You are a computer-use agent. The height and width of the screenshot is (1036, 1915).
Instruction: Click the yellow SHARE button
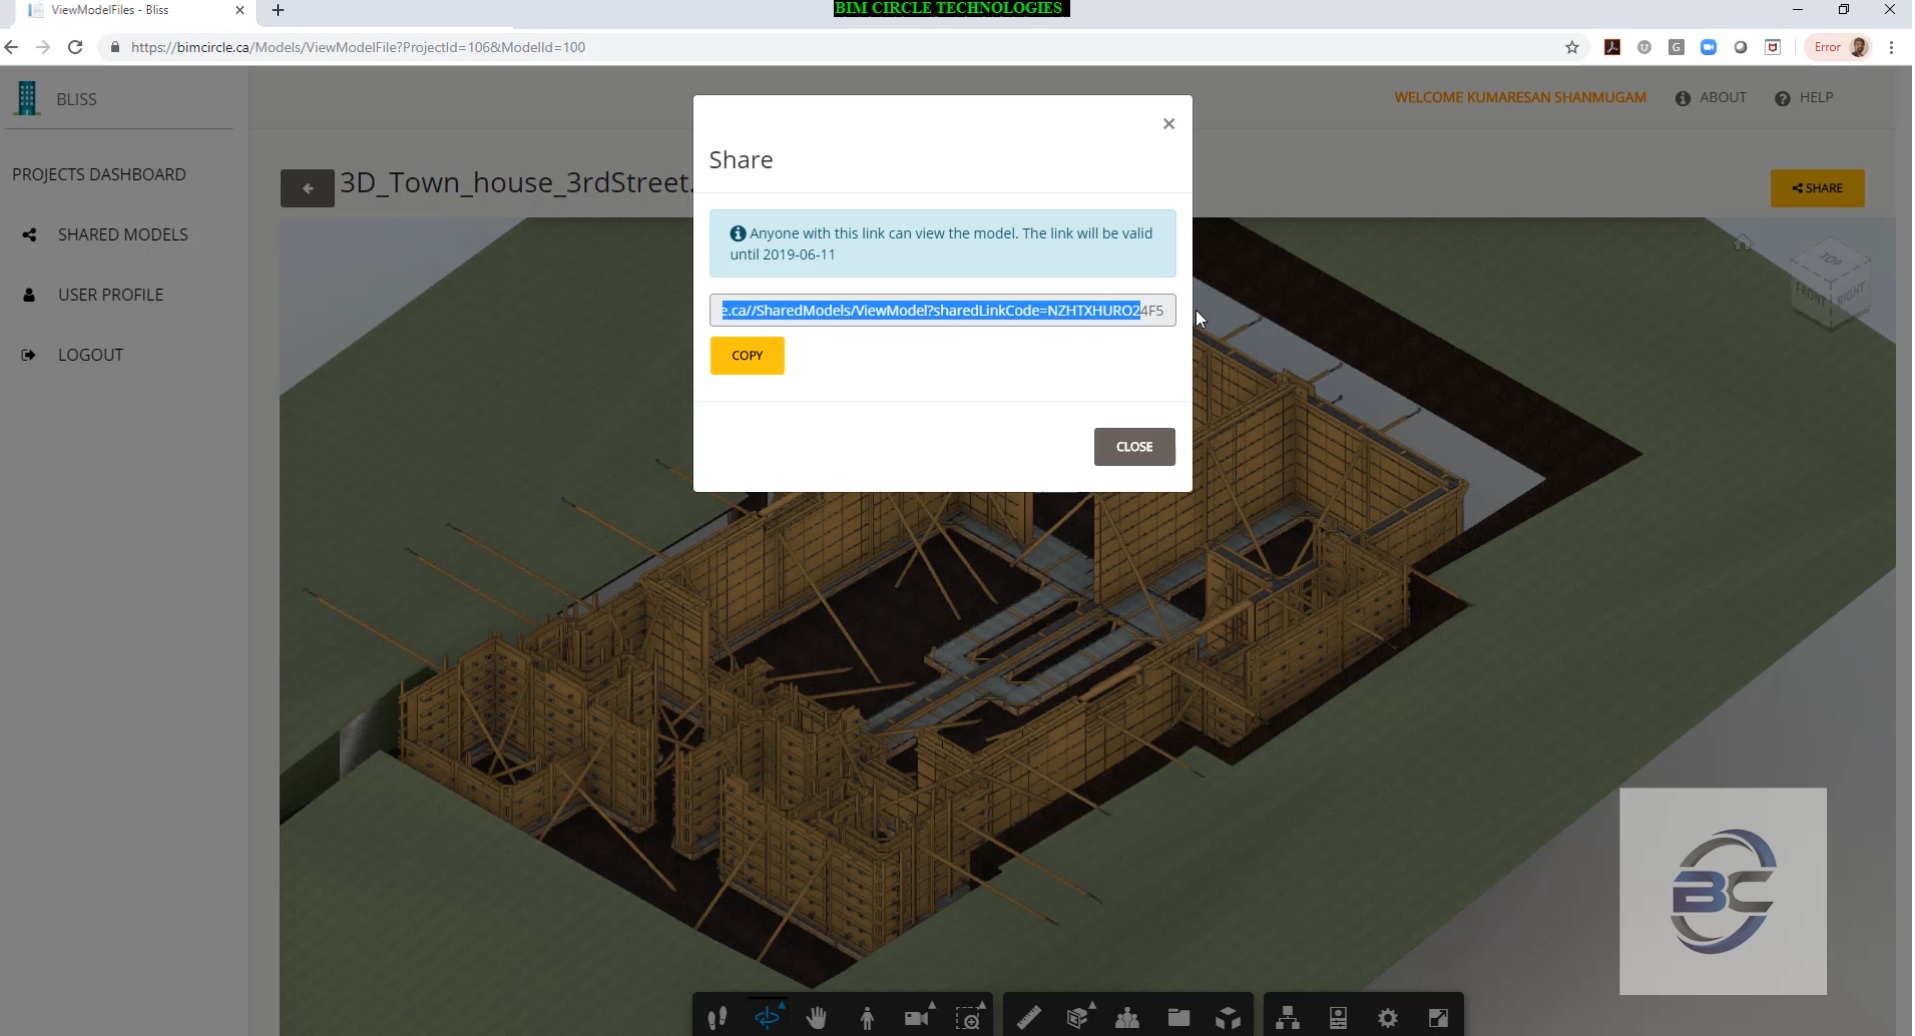(1817, 188)
